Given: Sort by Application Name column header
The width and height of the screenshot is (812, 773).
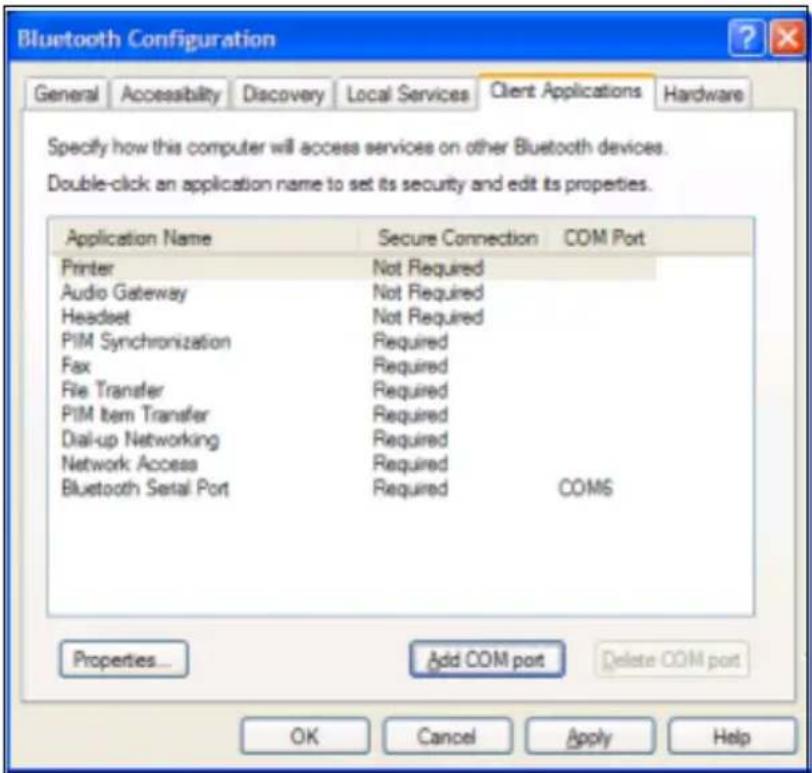Looking at the screenshot, I should click(x=205, y=238).
